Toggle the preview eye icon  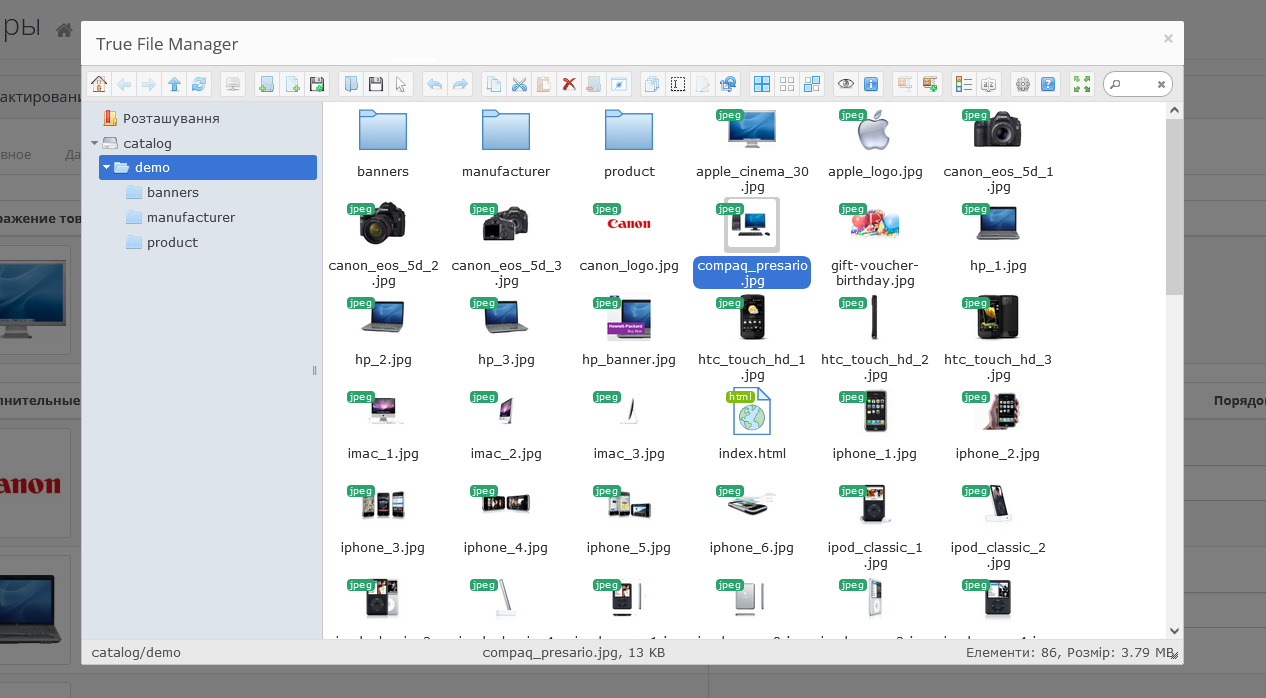[x=845, y=84]
